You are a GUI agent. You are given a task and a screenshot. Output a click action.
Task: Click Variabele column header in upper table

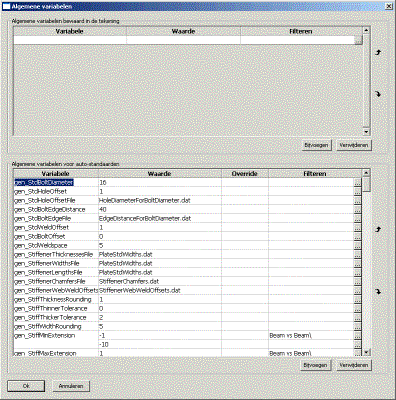(70, 31)
